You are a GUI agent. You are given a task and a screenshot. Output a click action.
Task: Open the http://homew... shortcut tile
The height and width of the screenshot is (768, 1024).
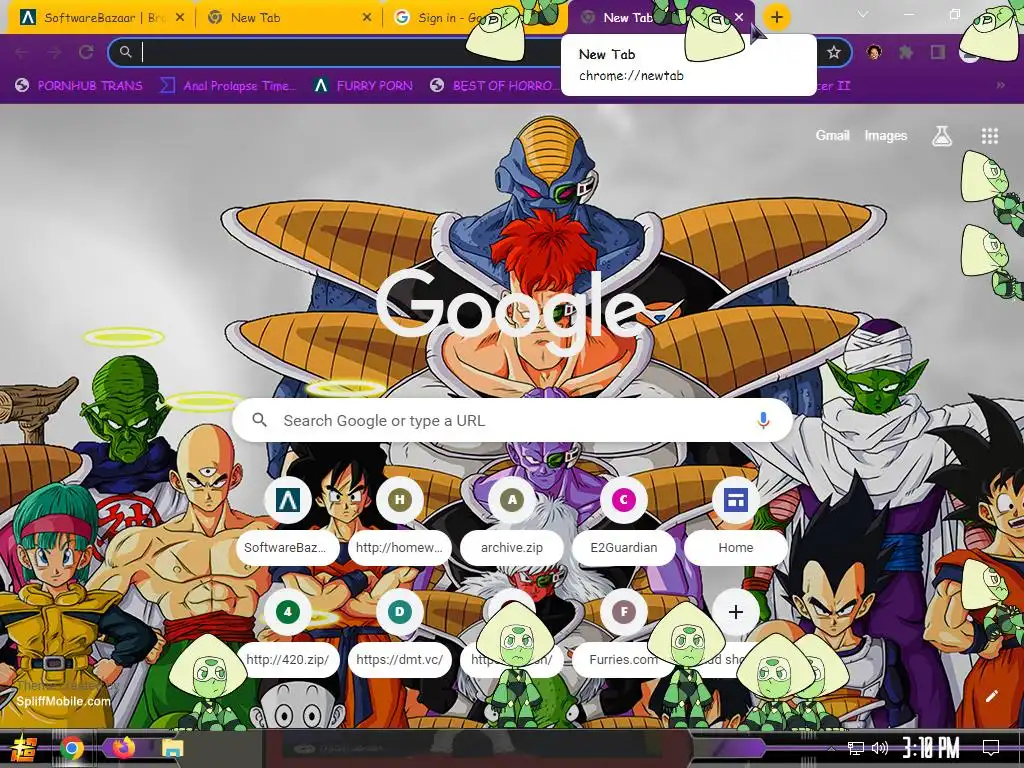pyautogui.click(x=400, y=522)
